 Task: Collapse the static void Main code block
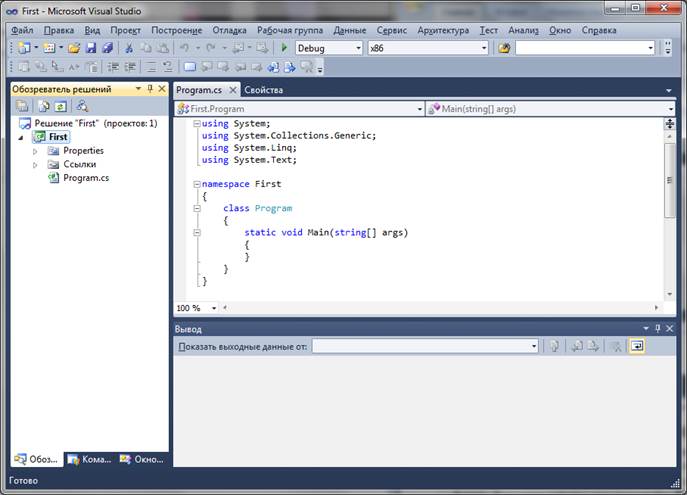(197, 233)
